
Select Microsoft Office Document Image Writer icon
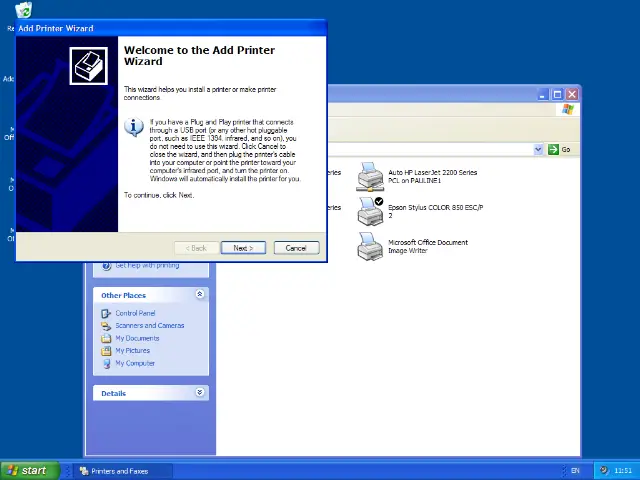(x=370, y=247)
